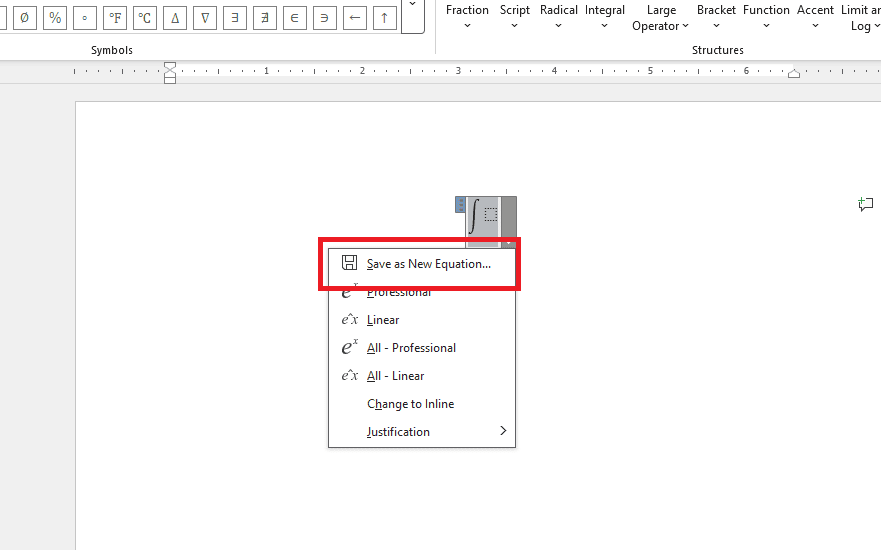Click the right indent marker on ruler
This screenshot has width=881, height=550.
[x=794, y=74]
